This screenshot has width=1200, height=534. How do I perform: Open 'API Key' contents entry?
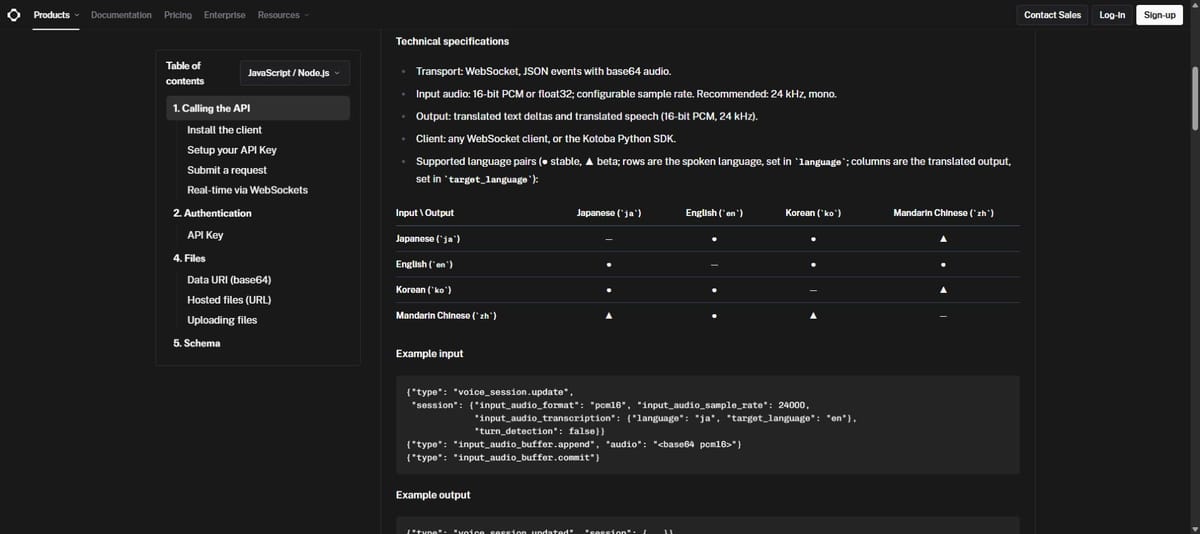click(x=205, y=235)
